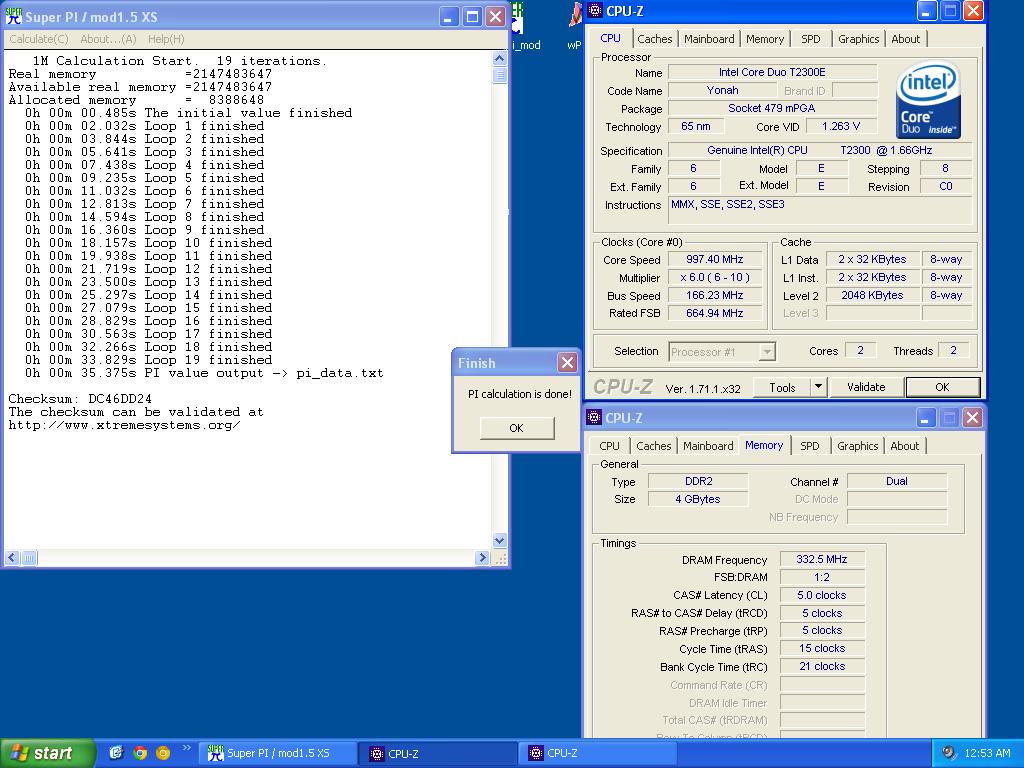The width and height of the screenshot is (1024, 768).
Task: Click the Validate button in CPU-Z
Action: (x=866, y=387)
